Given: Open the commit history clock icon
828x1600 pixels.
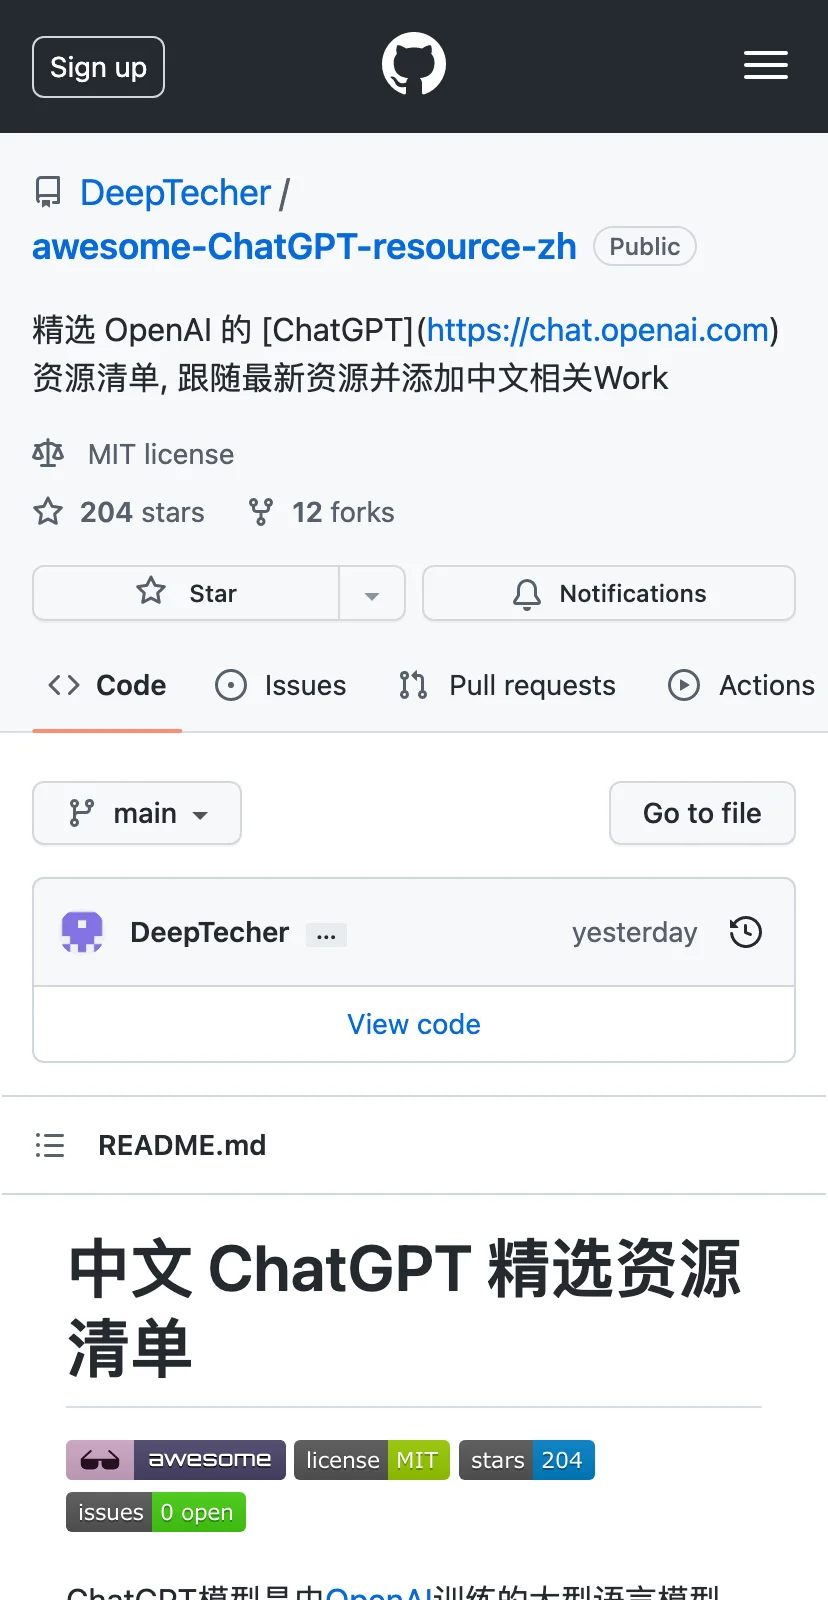Looking at the screenshot, I should coord(746,932).
